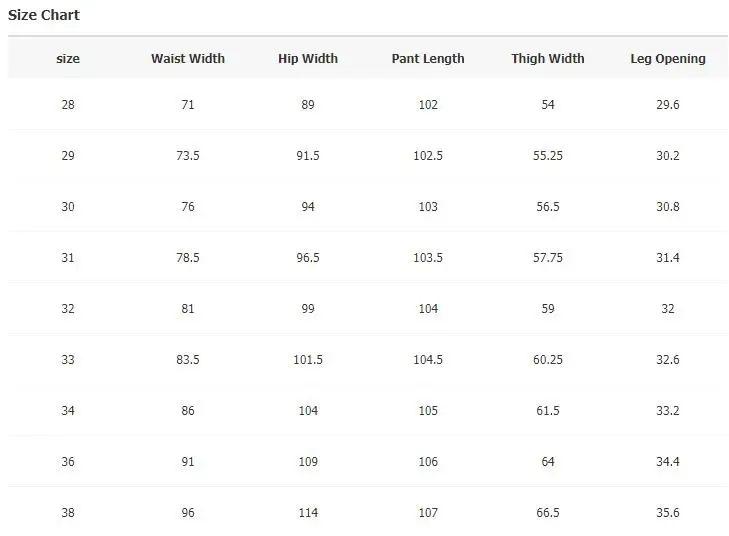
Task: Pick hip width value 94
Action: click(x=308, y=206)
